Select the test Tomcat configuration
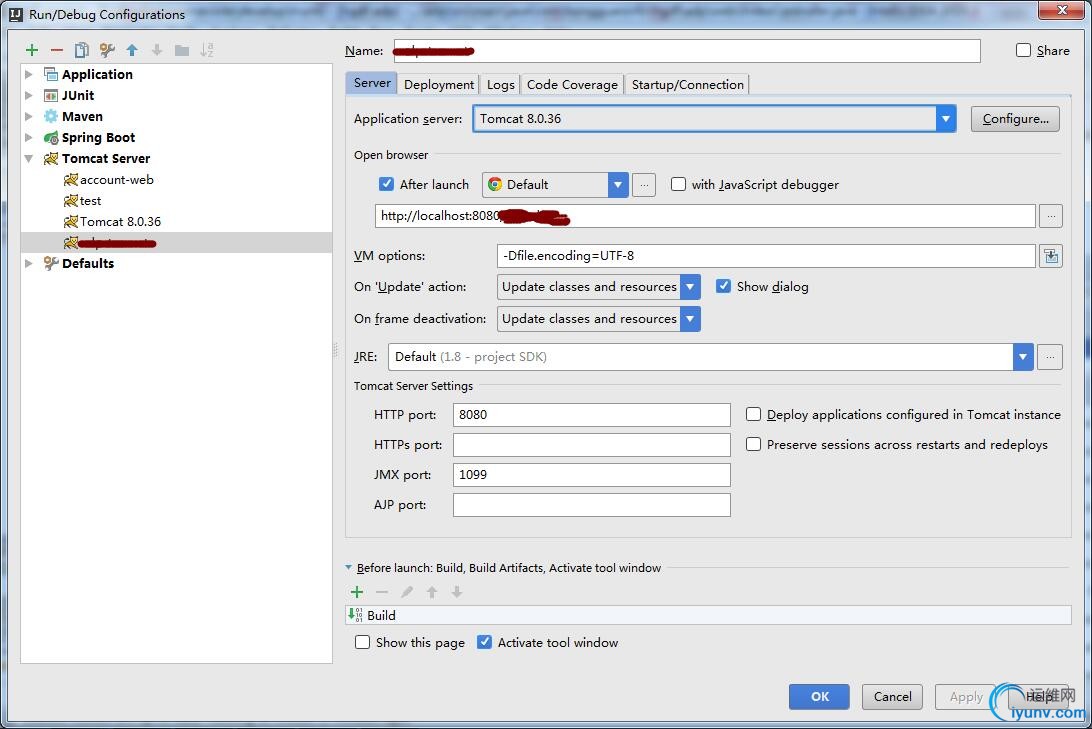The height and width of the screenshot is (729, 1092). pos(90,201)
